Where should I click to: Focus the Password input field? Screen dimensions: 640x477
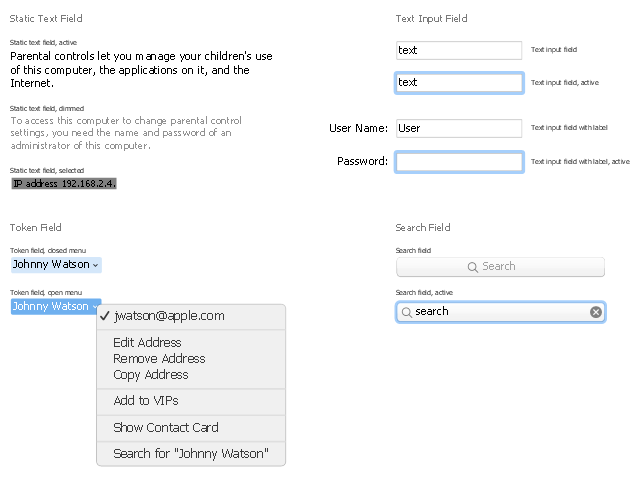coord(459,161)
